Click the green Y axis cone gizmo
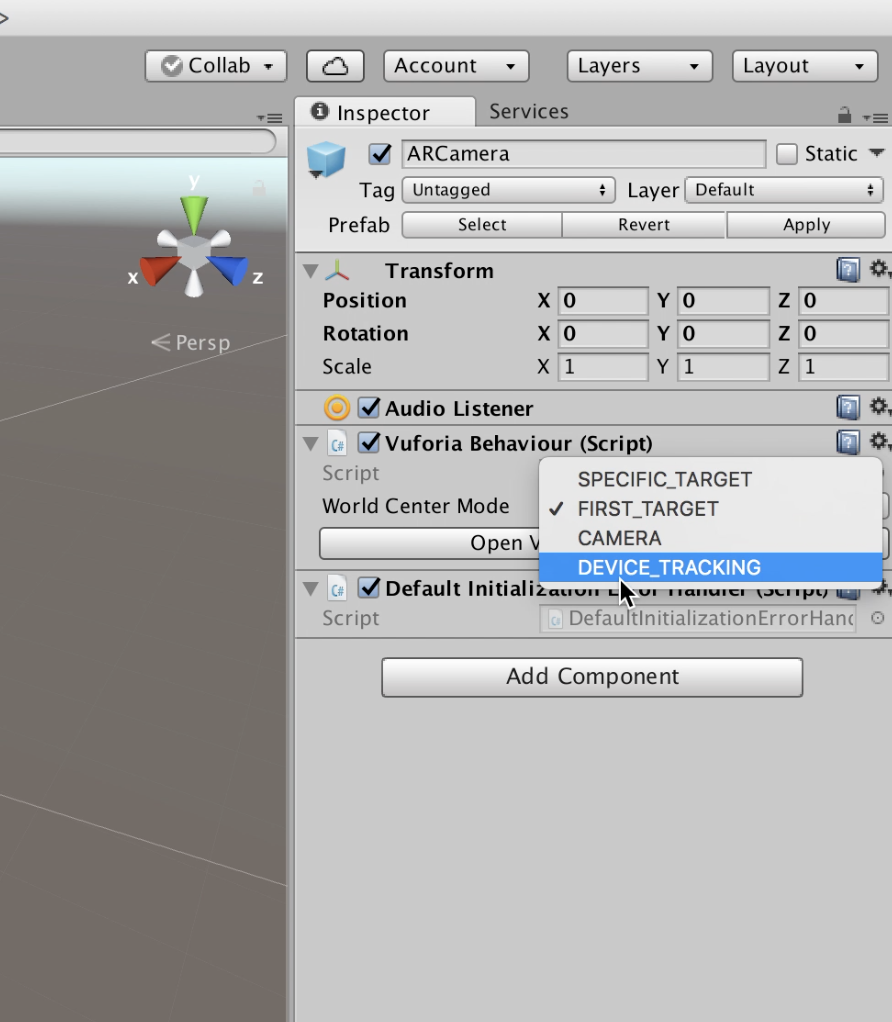 (x=194, y=214)
